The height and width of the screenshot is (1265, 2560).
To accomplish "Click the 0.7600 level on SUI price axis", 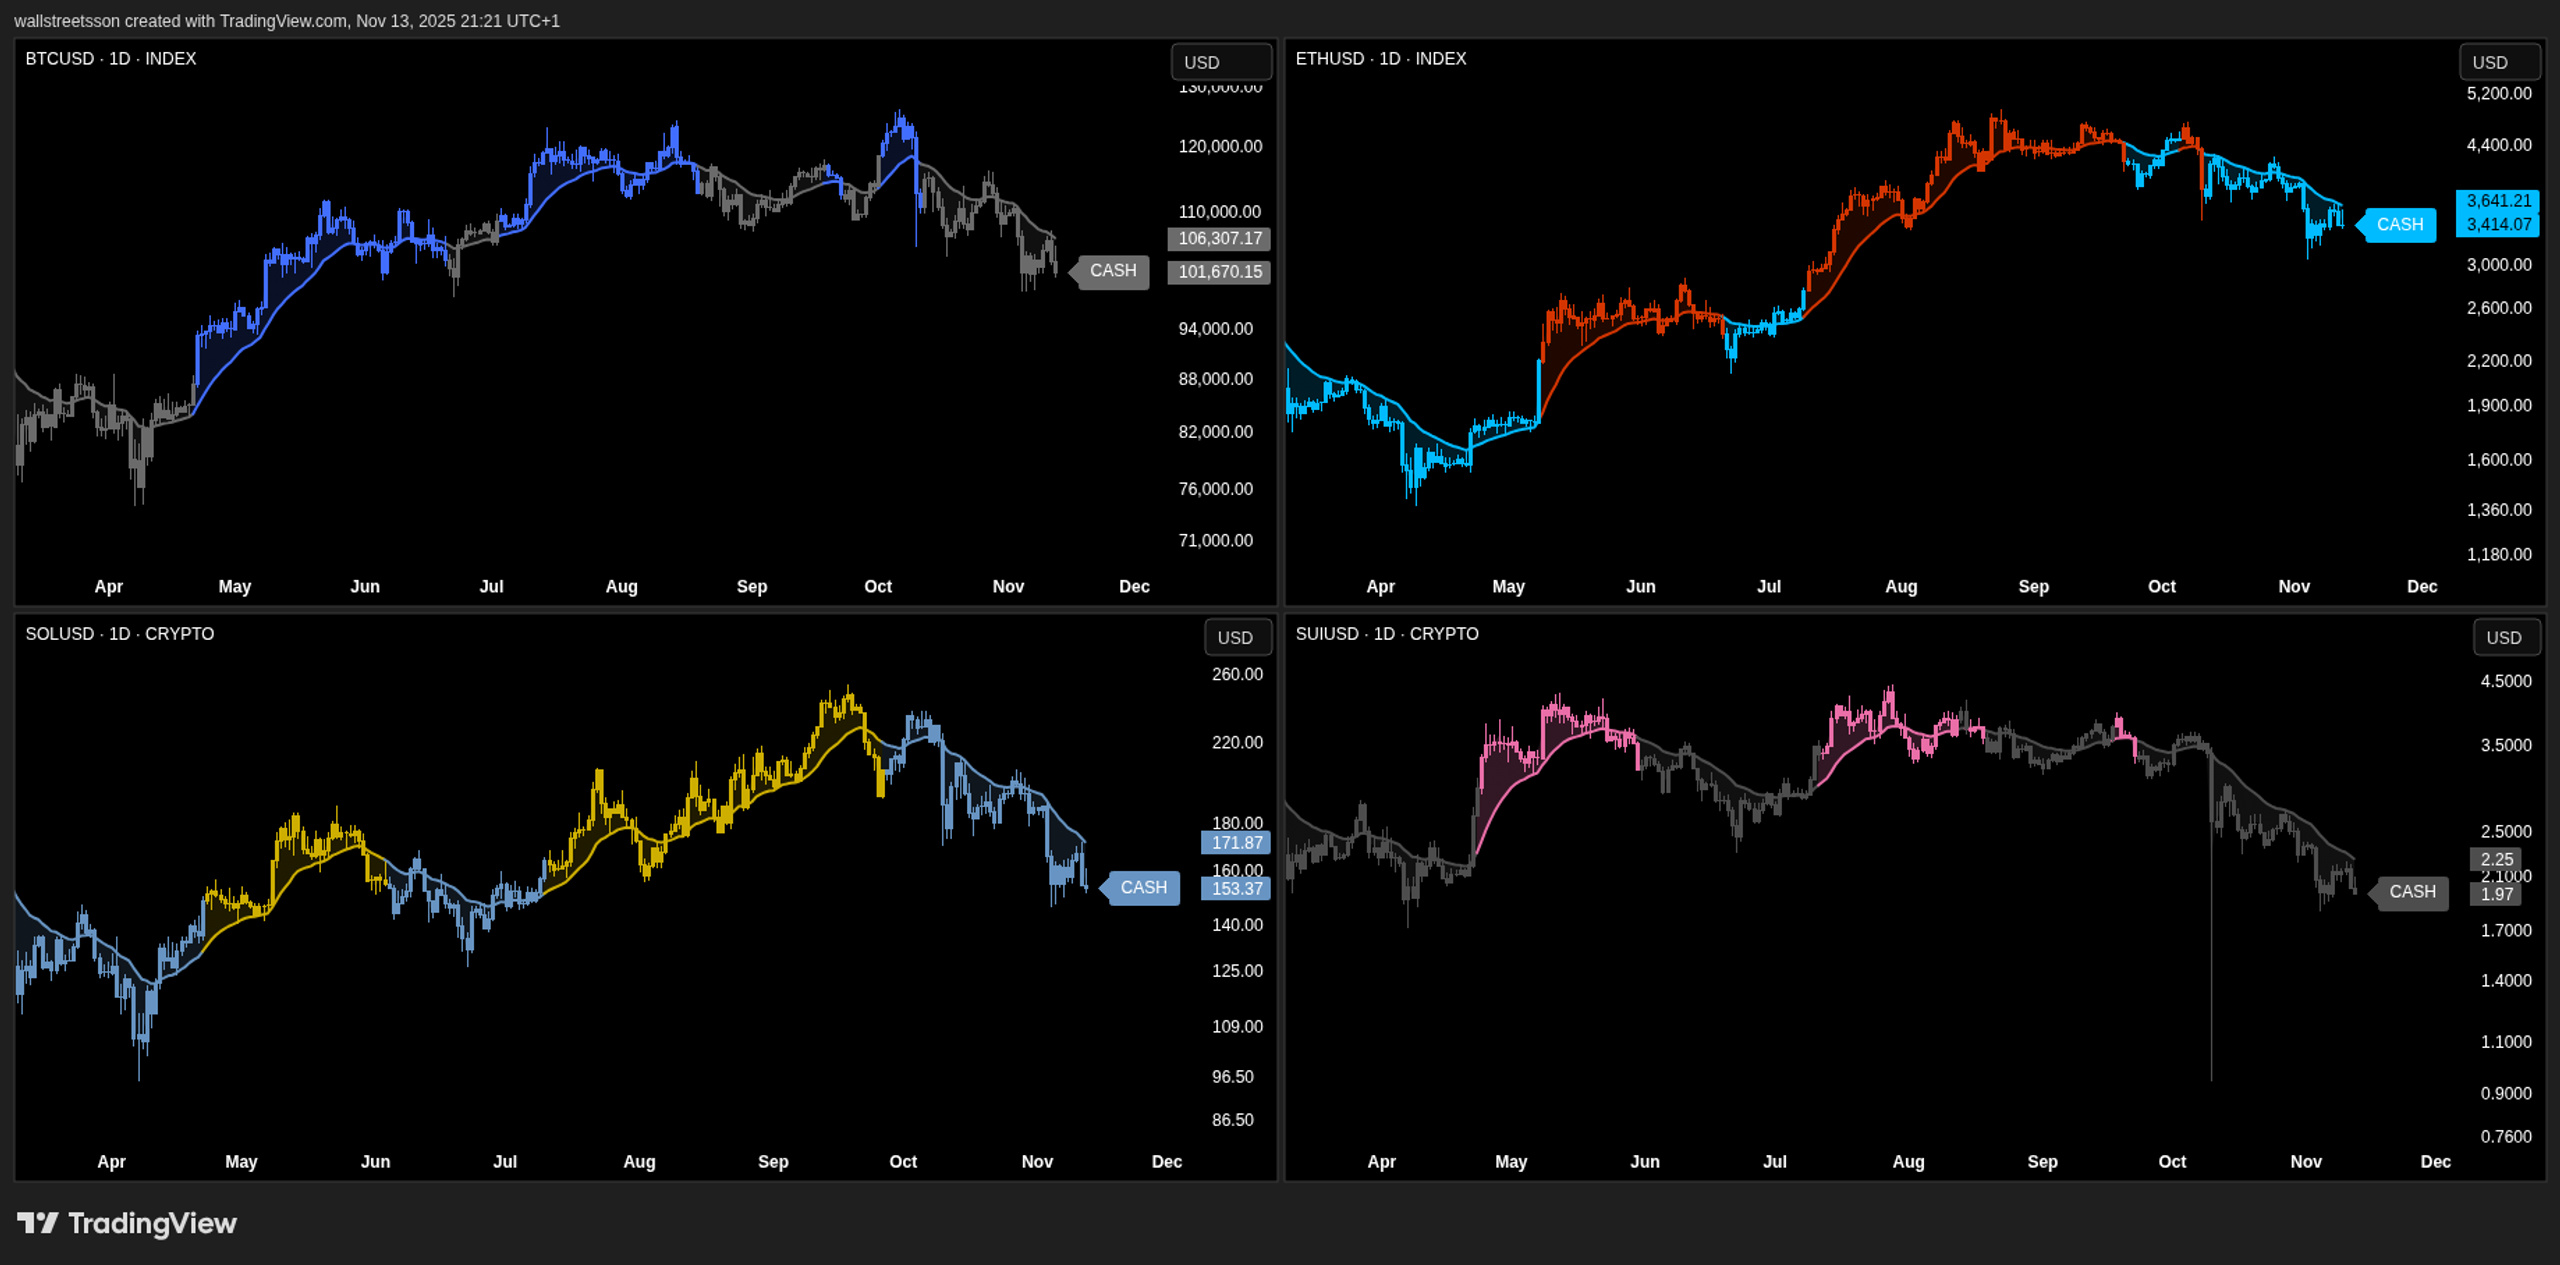I will click(x=2506, y=1137).
